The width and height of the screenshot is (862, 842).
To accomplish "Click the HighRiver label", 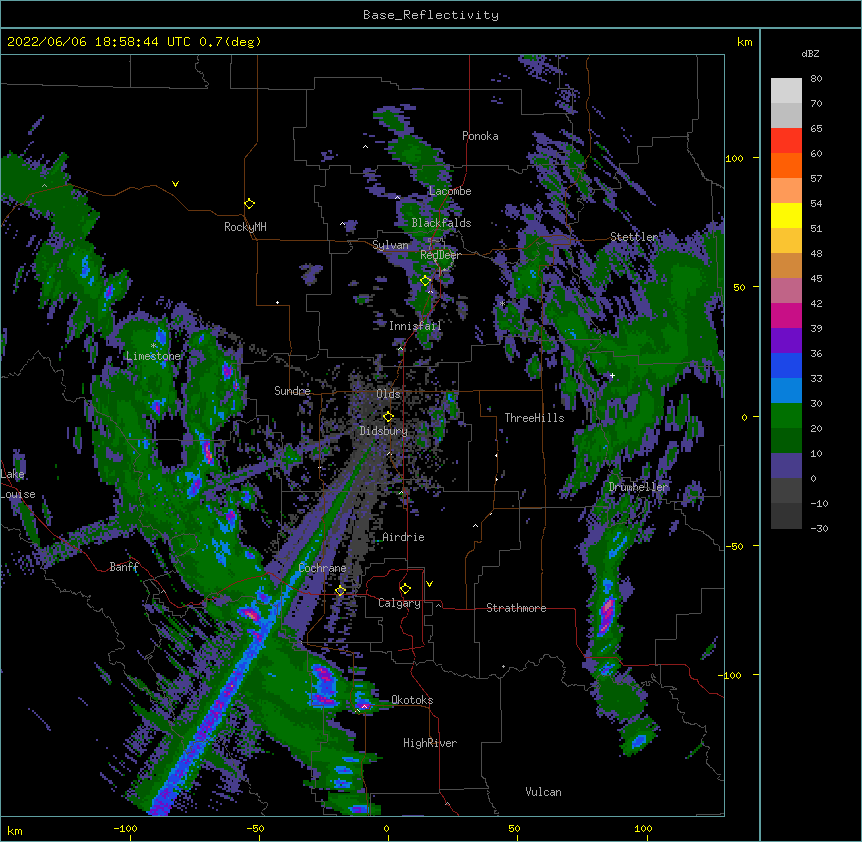I will (x=430, y=743).
